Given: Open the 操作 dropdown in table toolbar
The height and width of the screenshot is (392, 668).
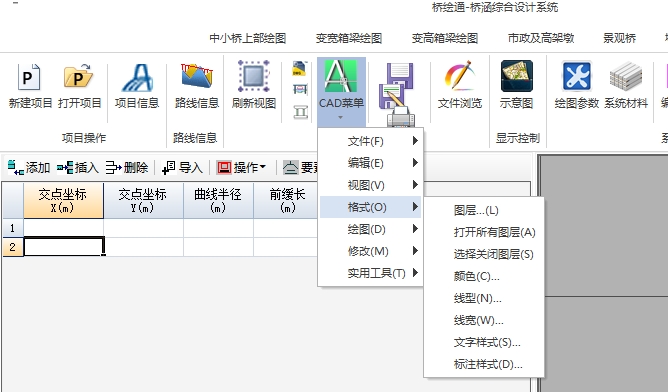Looking at the screenshot, I should pyautogui.click(x=241, y=167).
